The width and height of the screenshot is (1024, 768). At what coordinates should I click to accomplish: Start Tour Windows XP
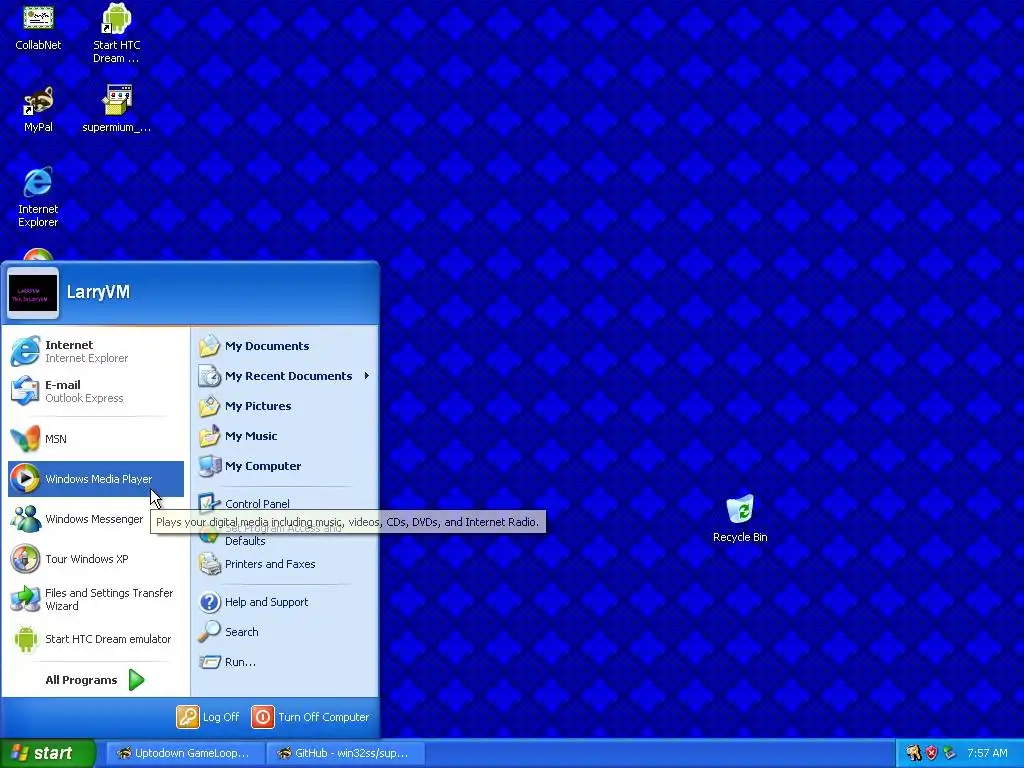coord(96,559)
